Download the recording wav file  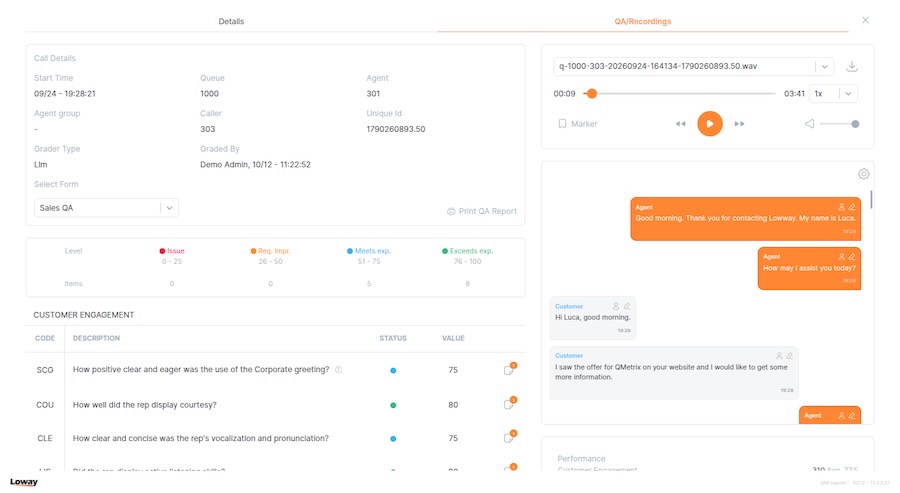tap(852, 66)
